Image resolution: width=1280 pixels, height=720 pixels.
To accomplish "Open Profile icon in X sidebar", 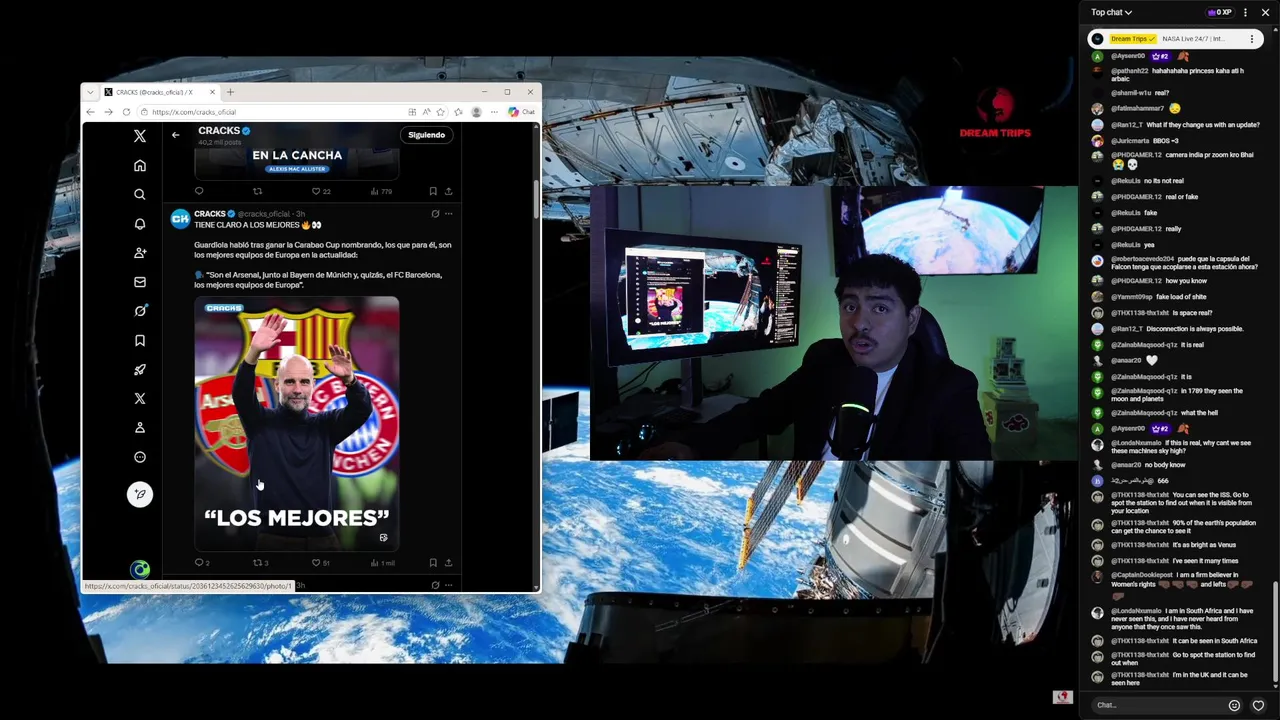I will (x=140, y=427).
